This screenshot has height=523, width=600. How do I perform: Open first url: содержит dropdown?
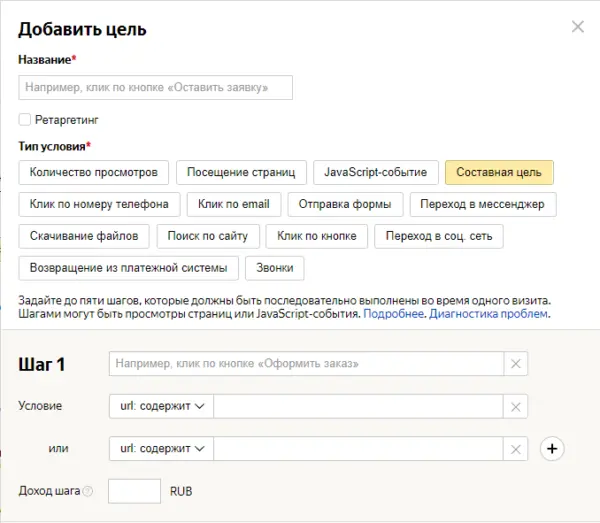tap(161, 406)
